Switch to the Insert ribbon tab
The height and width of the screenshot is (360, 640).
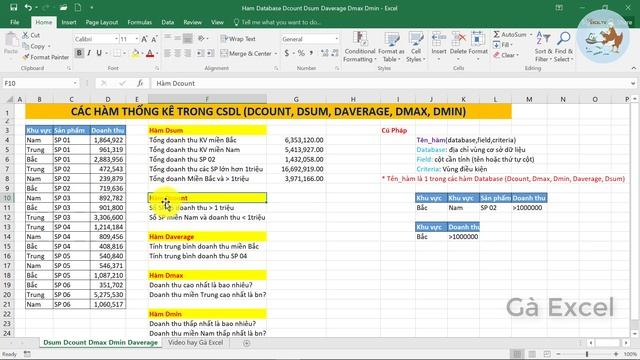tap(69, 22)
